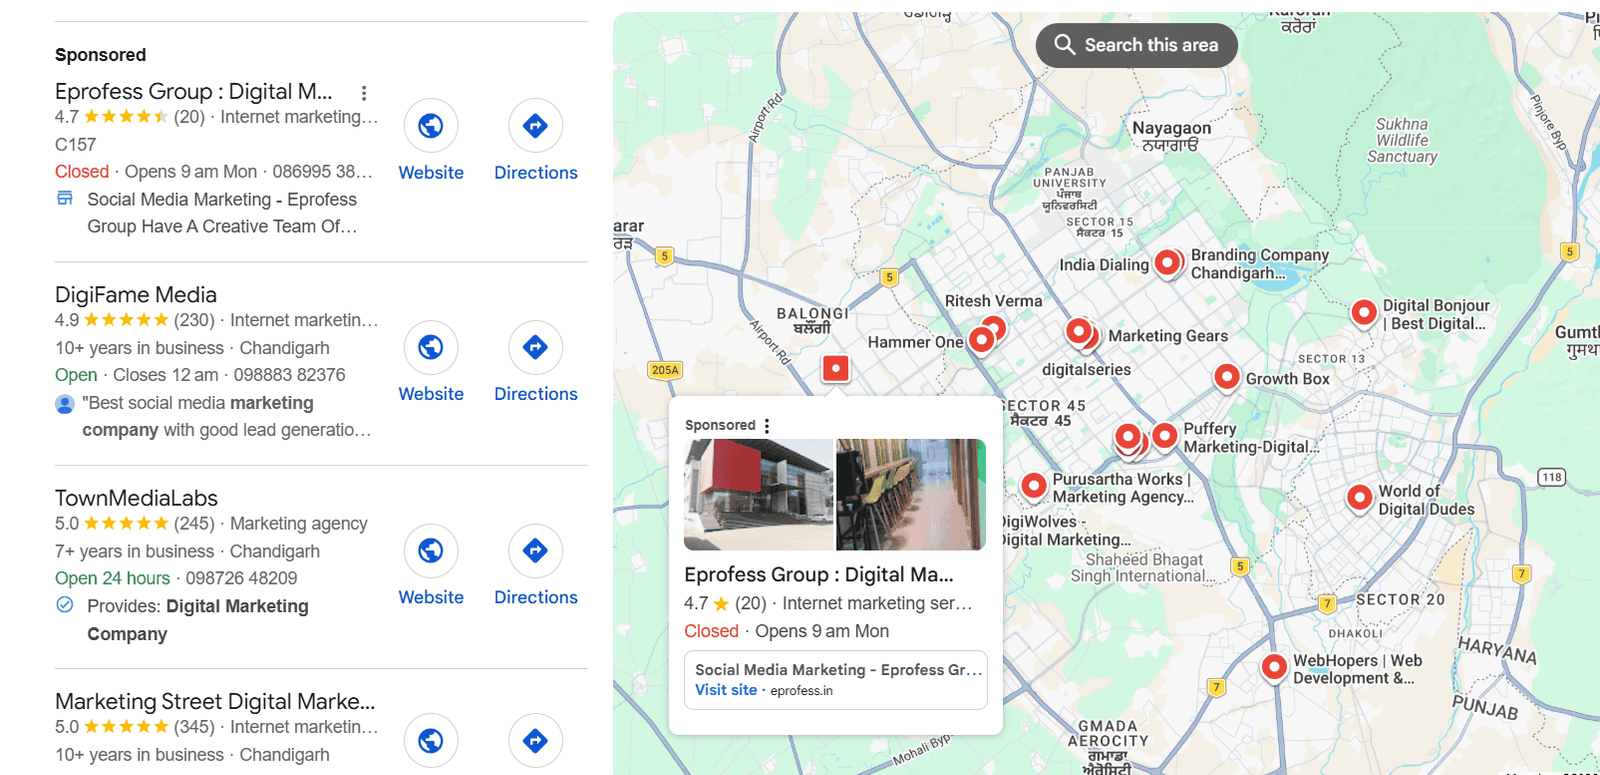View Eprofess office interior photo
This screenshot has width=1600, height=775.
(911, 494)
